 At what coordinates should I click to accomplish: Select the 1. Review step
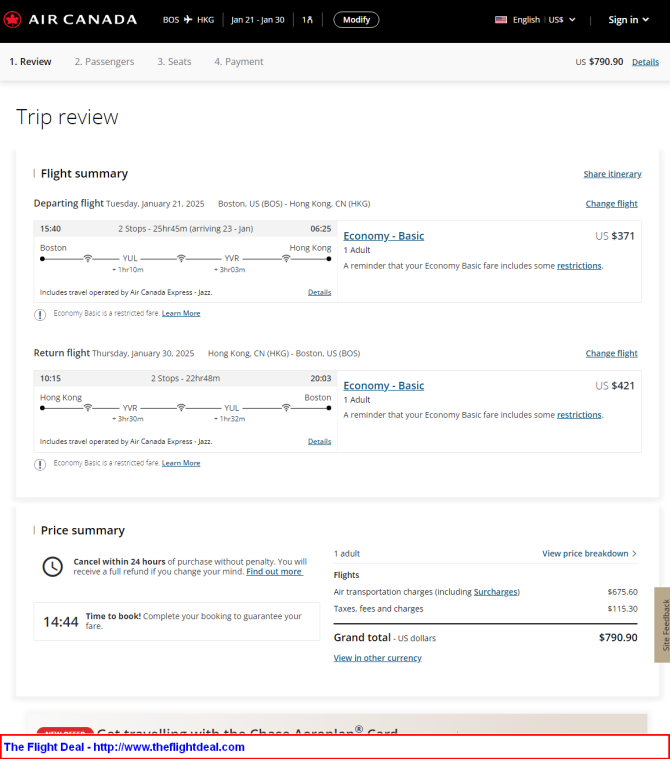point(30,61)
